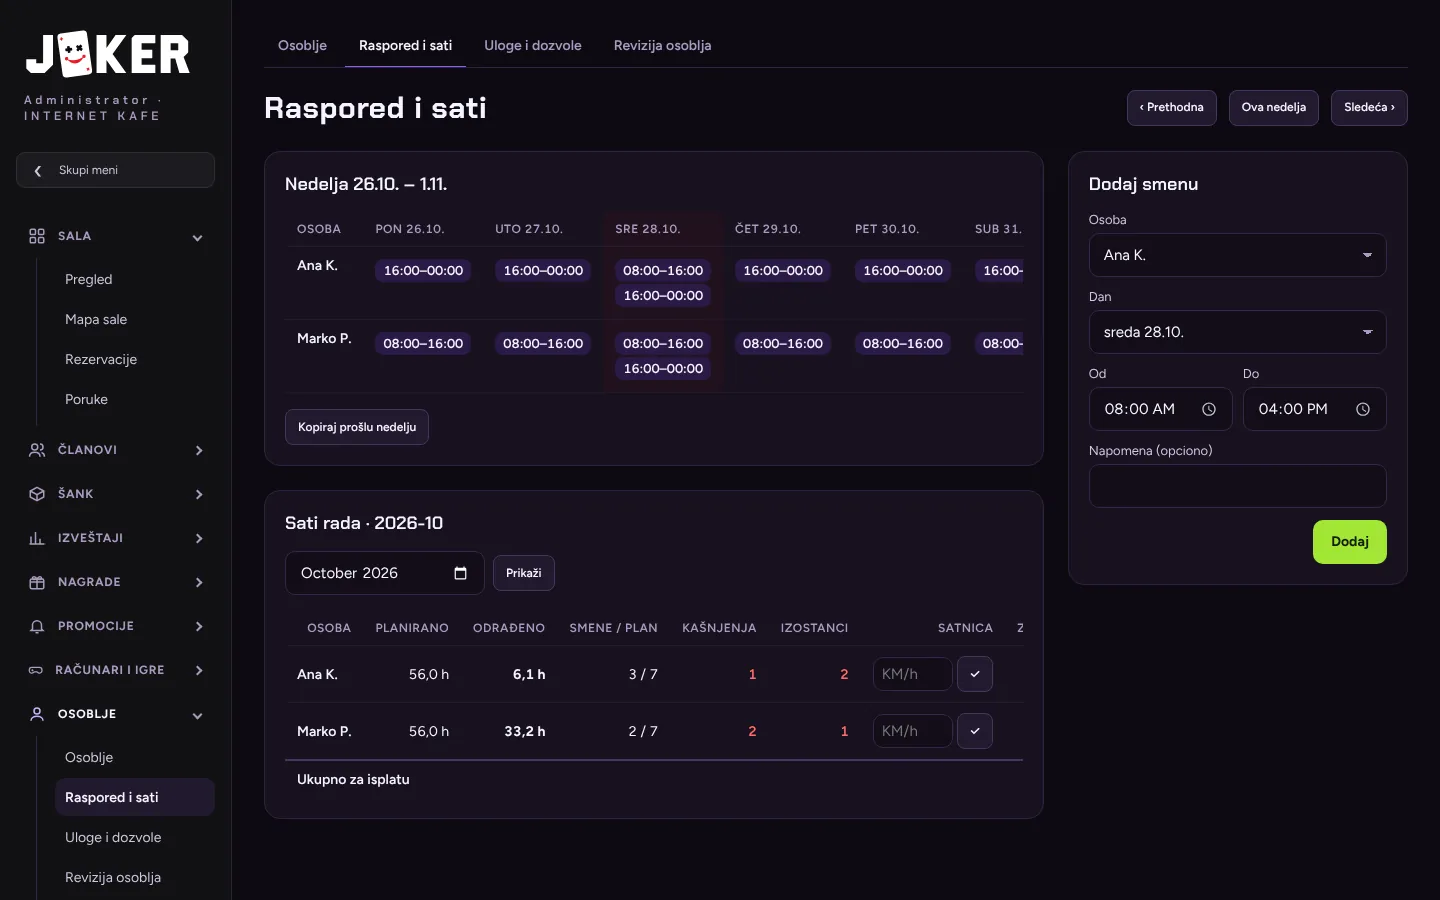
Task: Click the Prikaži button
Action: (x=524, y=573)
